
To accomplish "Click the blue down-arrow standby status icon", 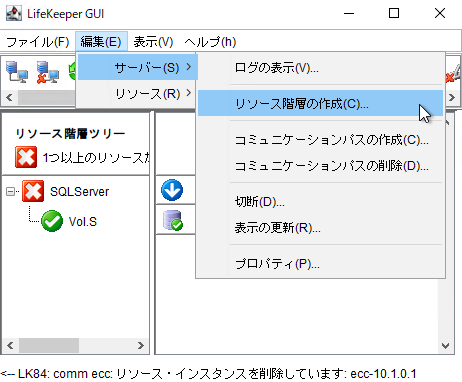I will click(172, 190).
